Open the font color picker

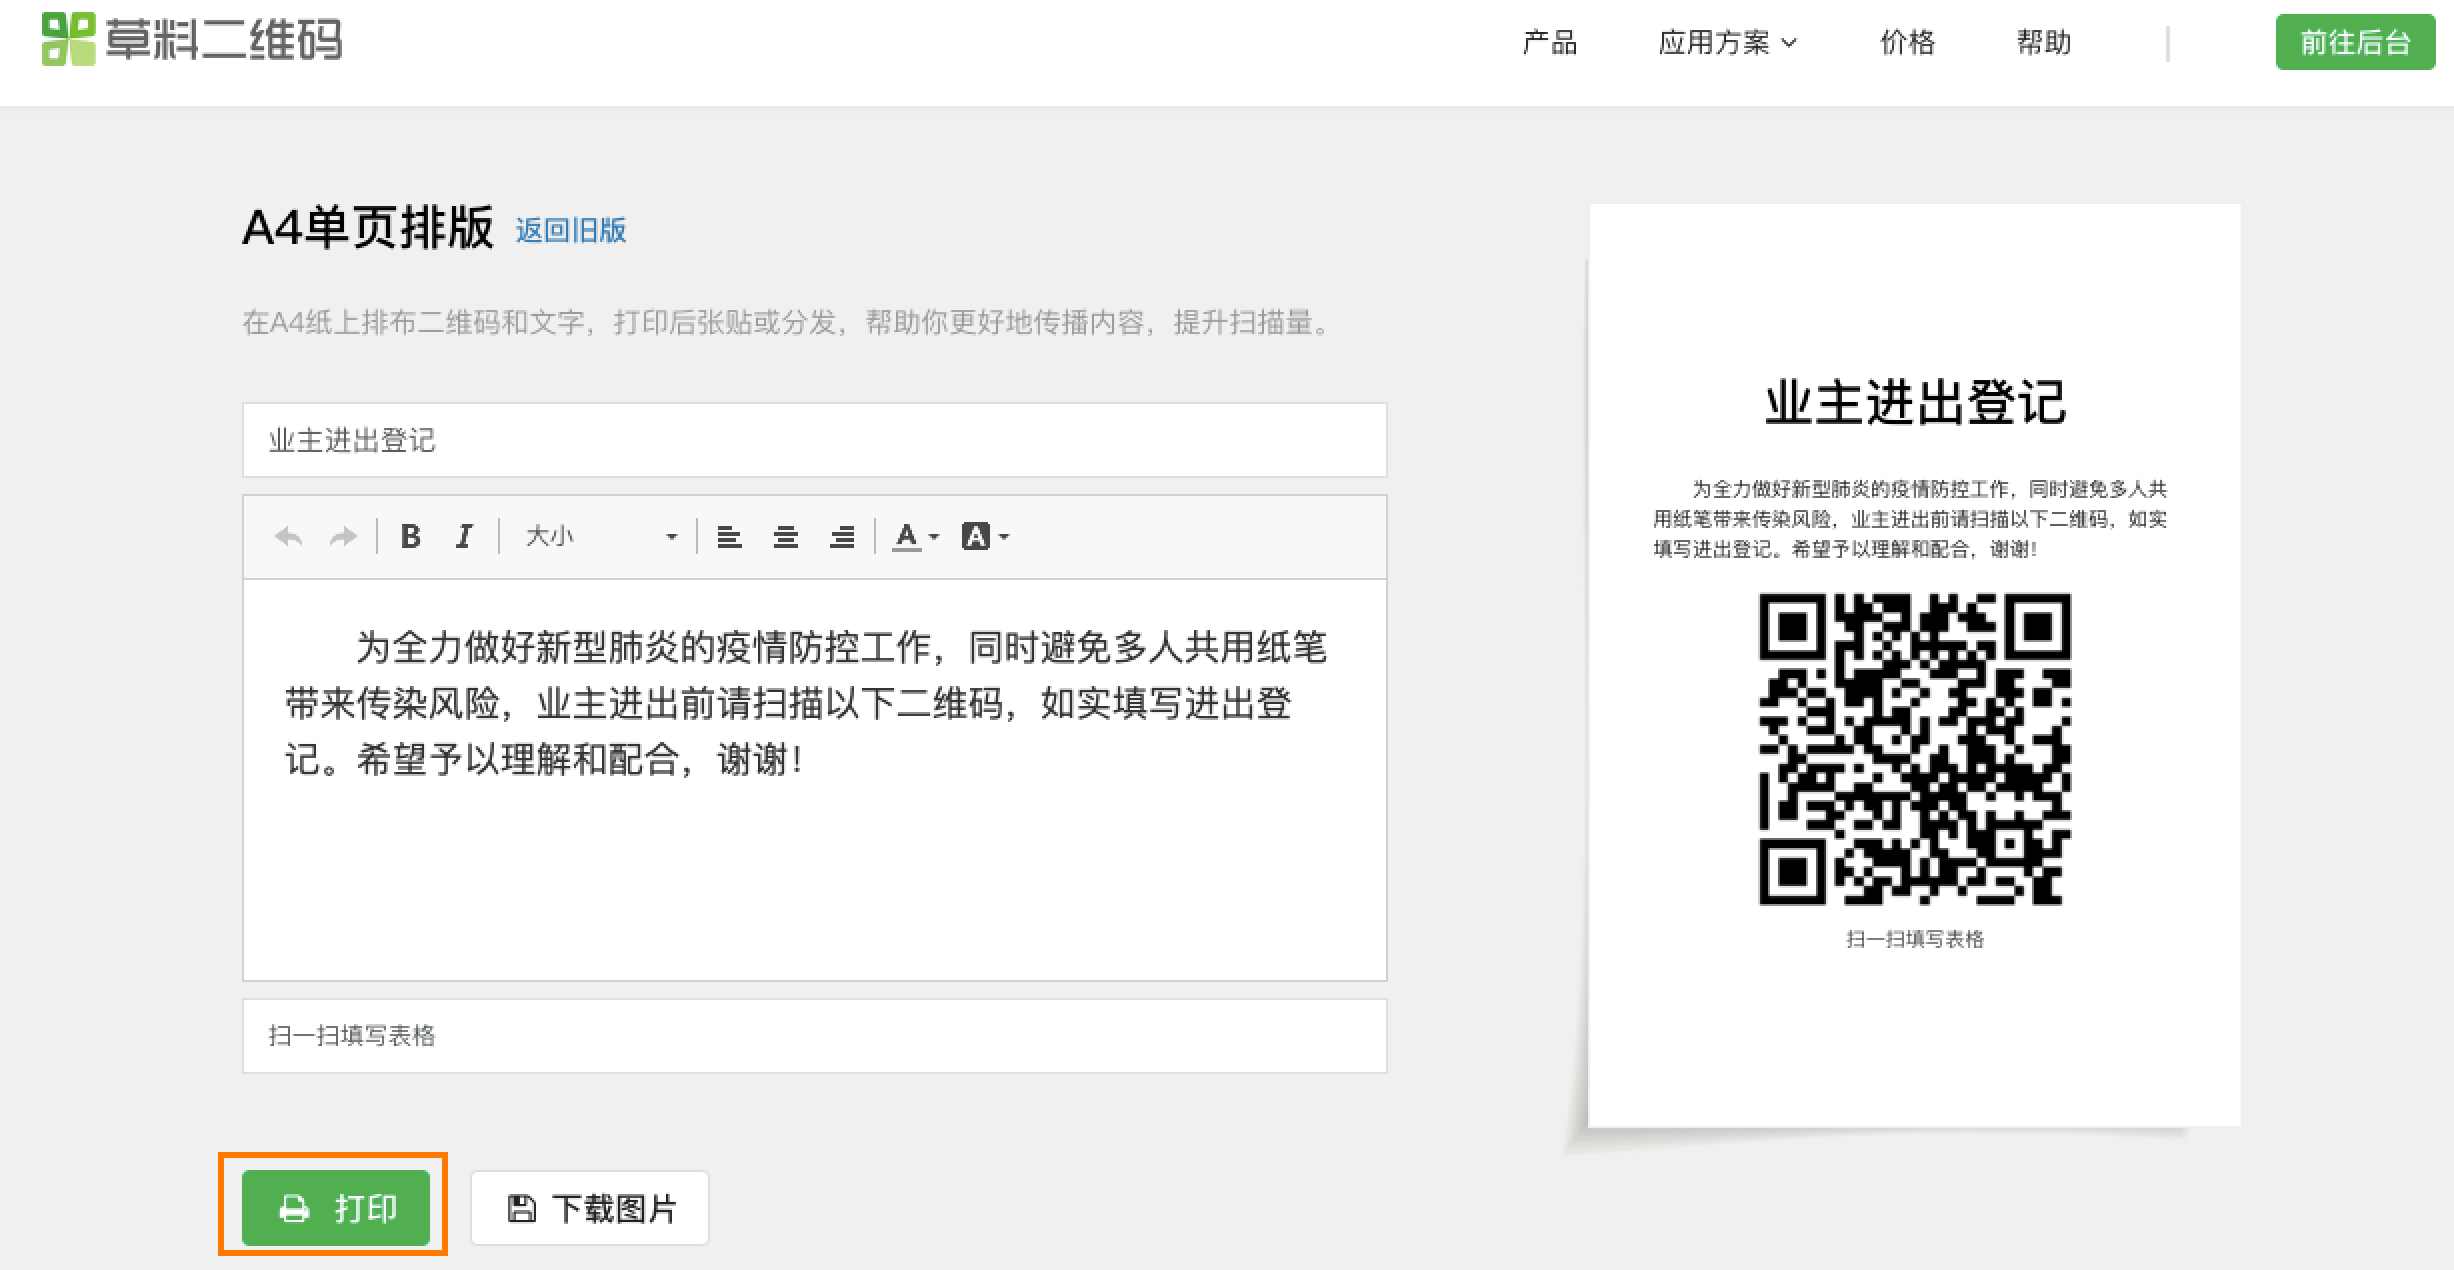(916, 537)
